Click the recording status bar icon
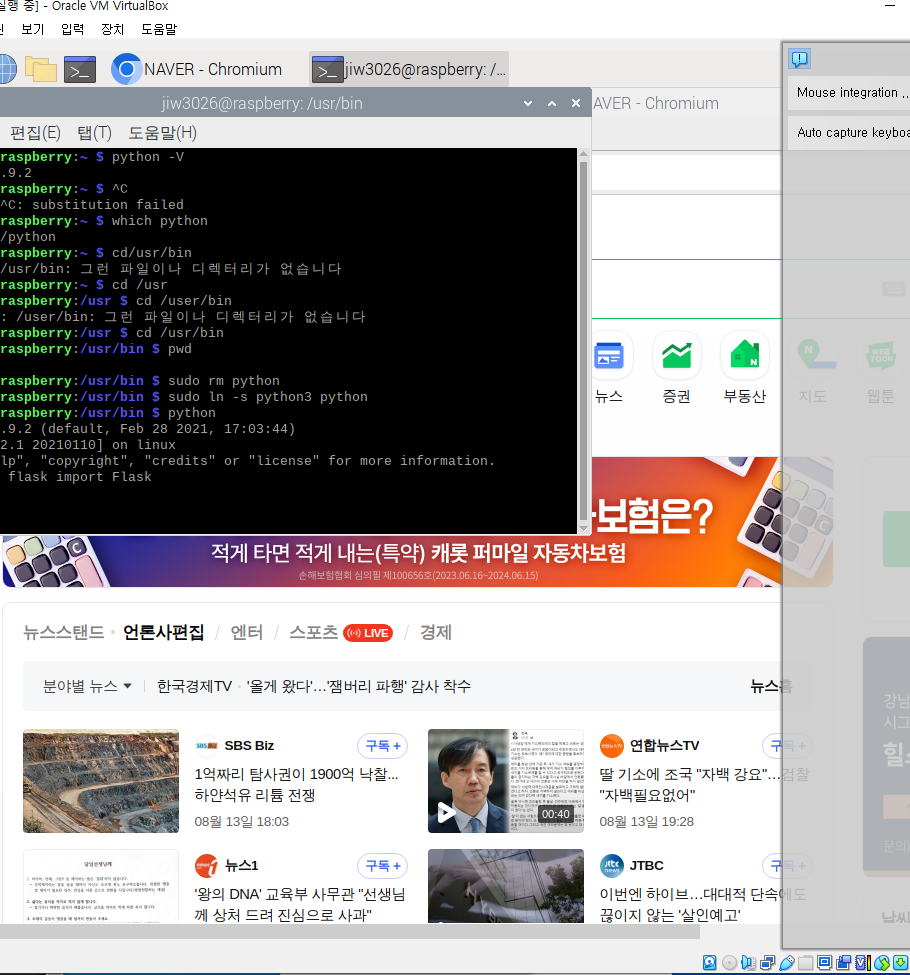The height and width of the screenshot is (975, 910). tap(844, 963)
